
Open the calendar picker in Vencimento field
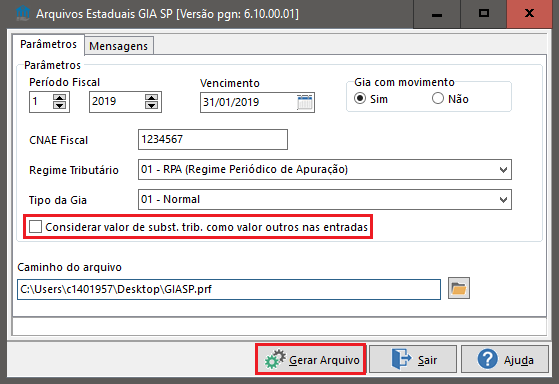pos(305,102)
